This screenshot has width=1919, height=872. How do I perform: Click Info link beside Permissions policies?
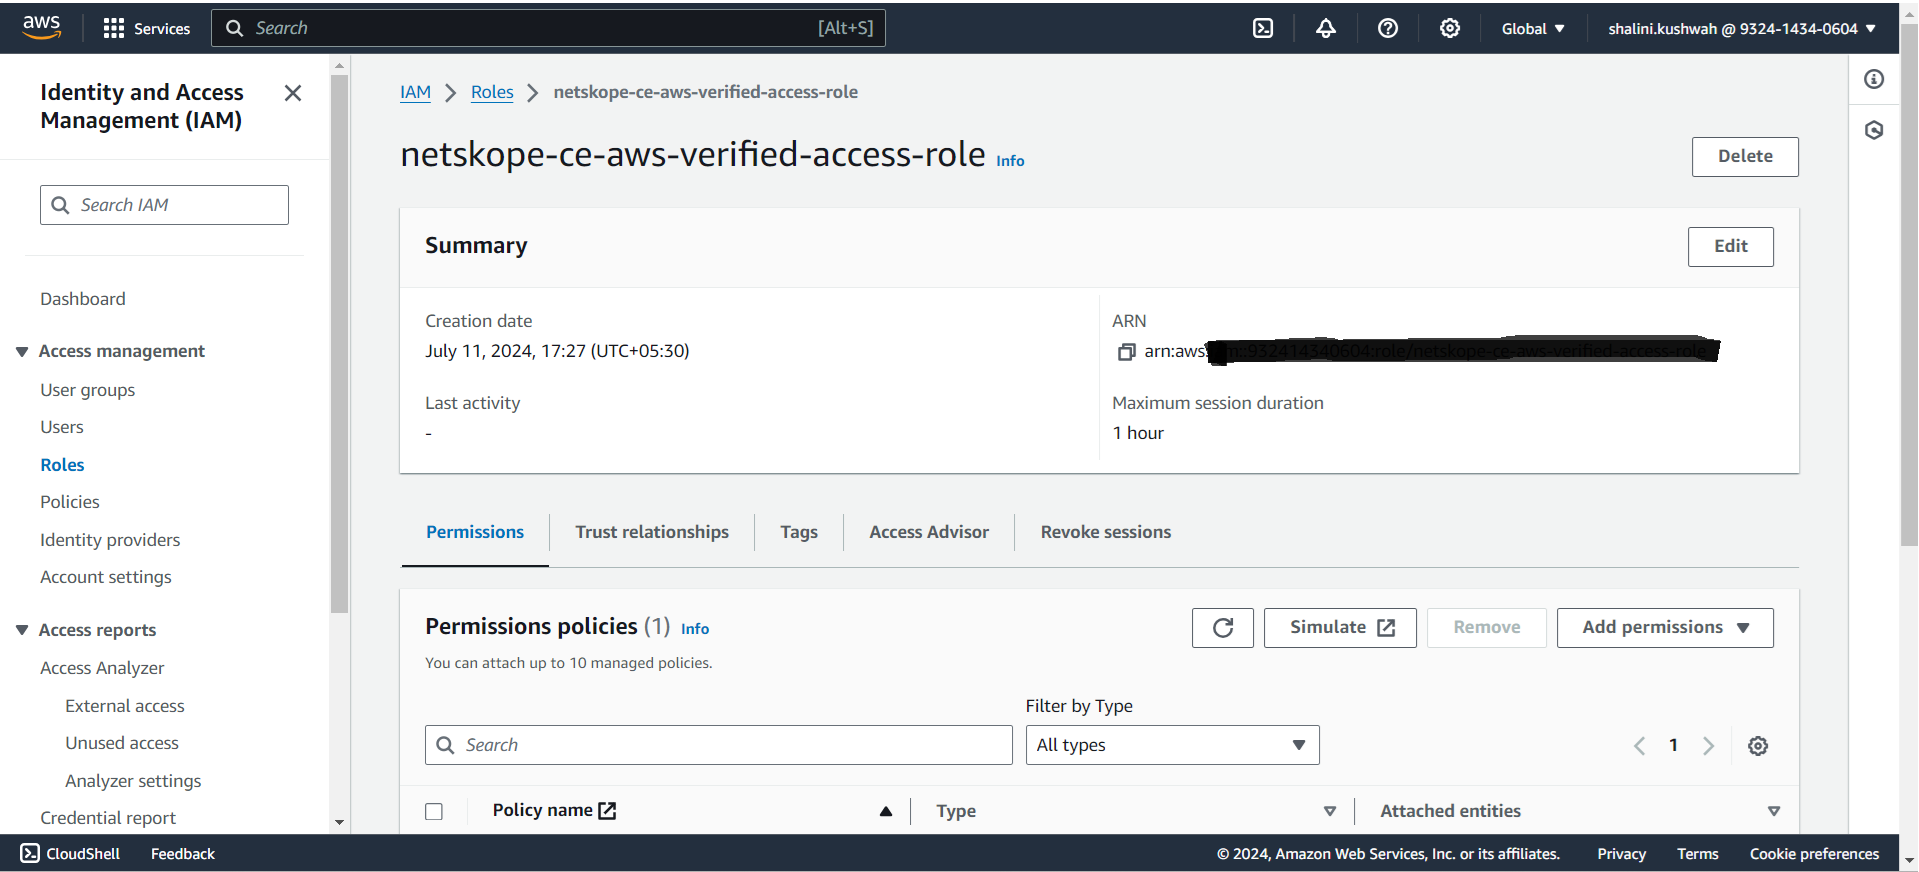(x=695, y=629)
